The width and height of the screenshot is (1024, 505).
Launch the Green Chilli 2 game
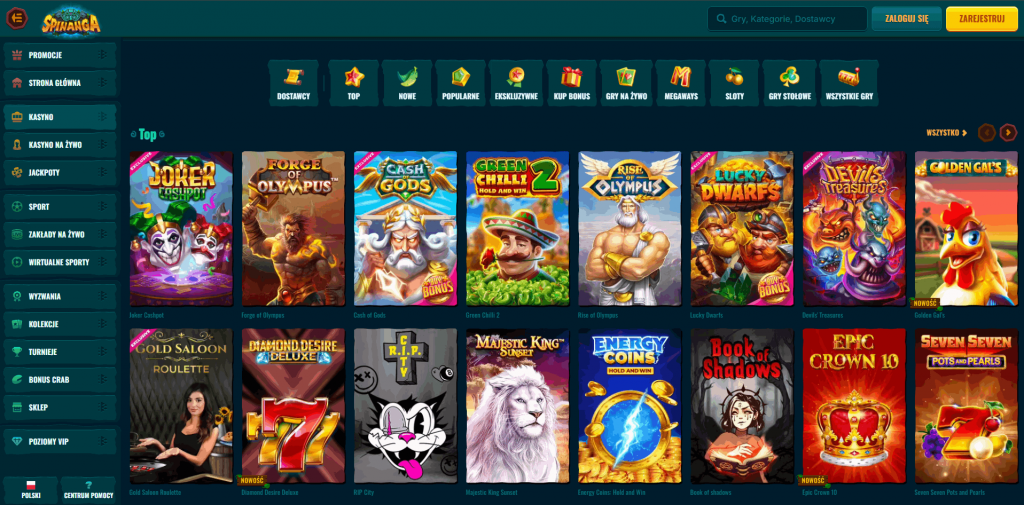tap(517, 229)
